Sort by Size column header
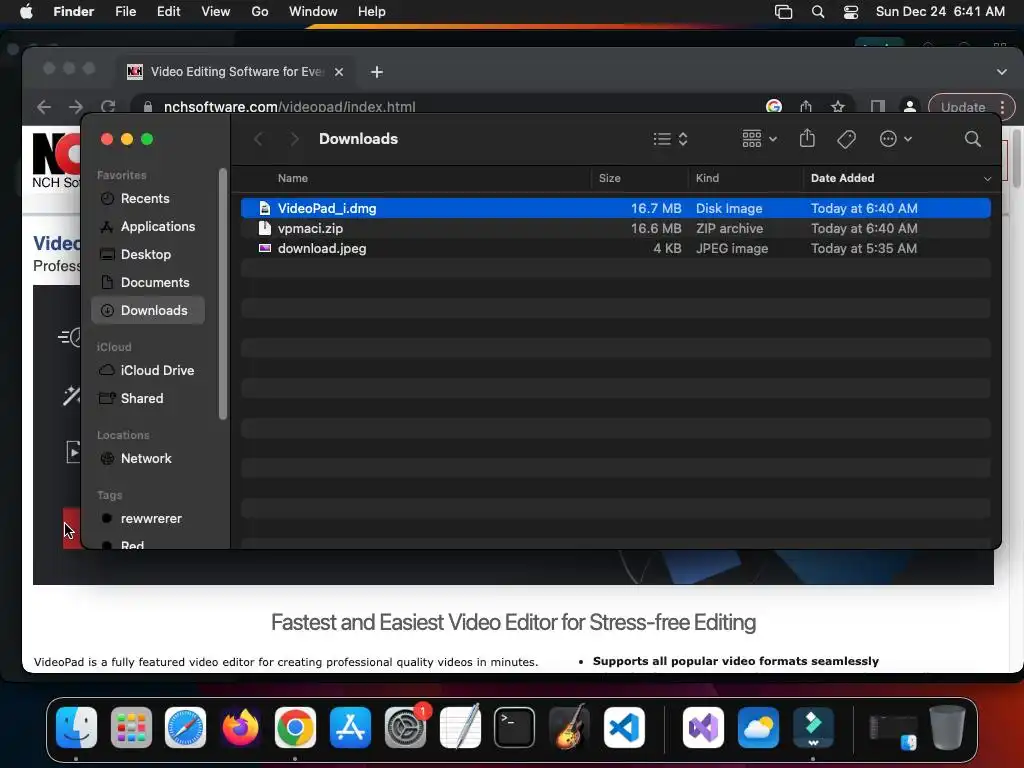The height and width of the screenshot is (768, 1024). [609, 178]
